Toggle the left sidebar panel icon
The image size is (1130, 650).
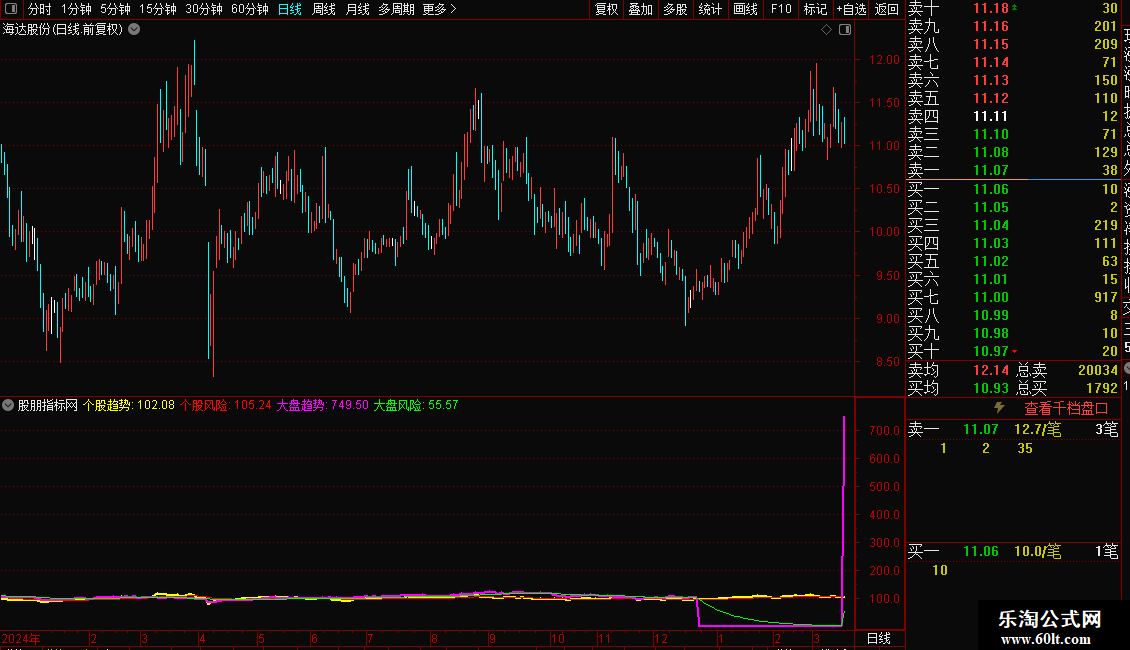click(9, 10)
